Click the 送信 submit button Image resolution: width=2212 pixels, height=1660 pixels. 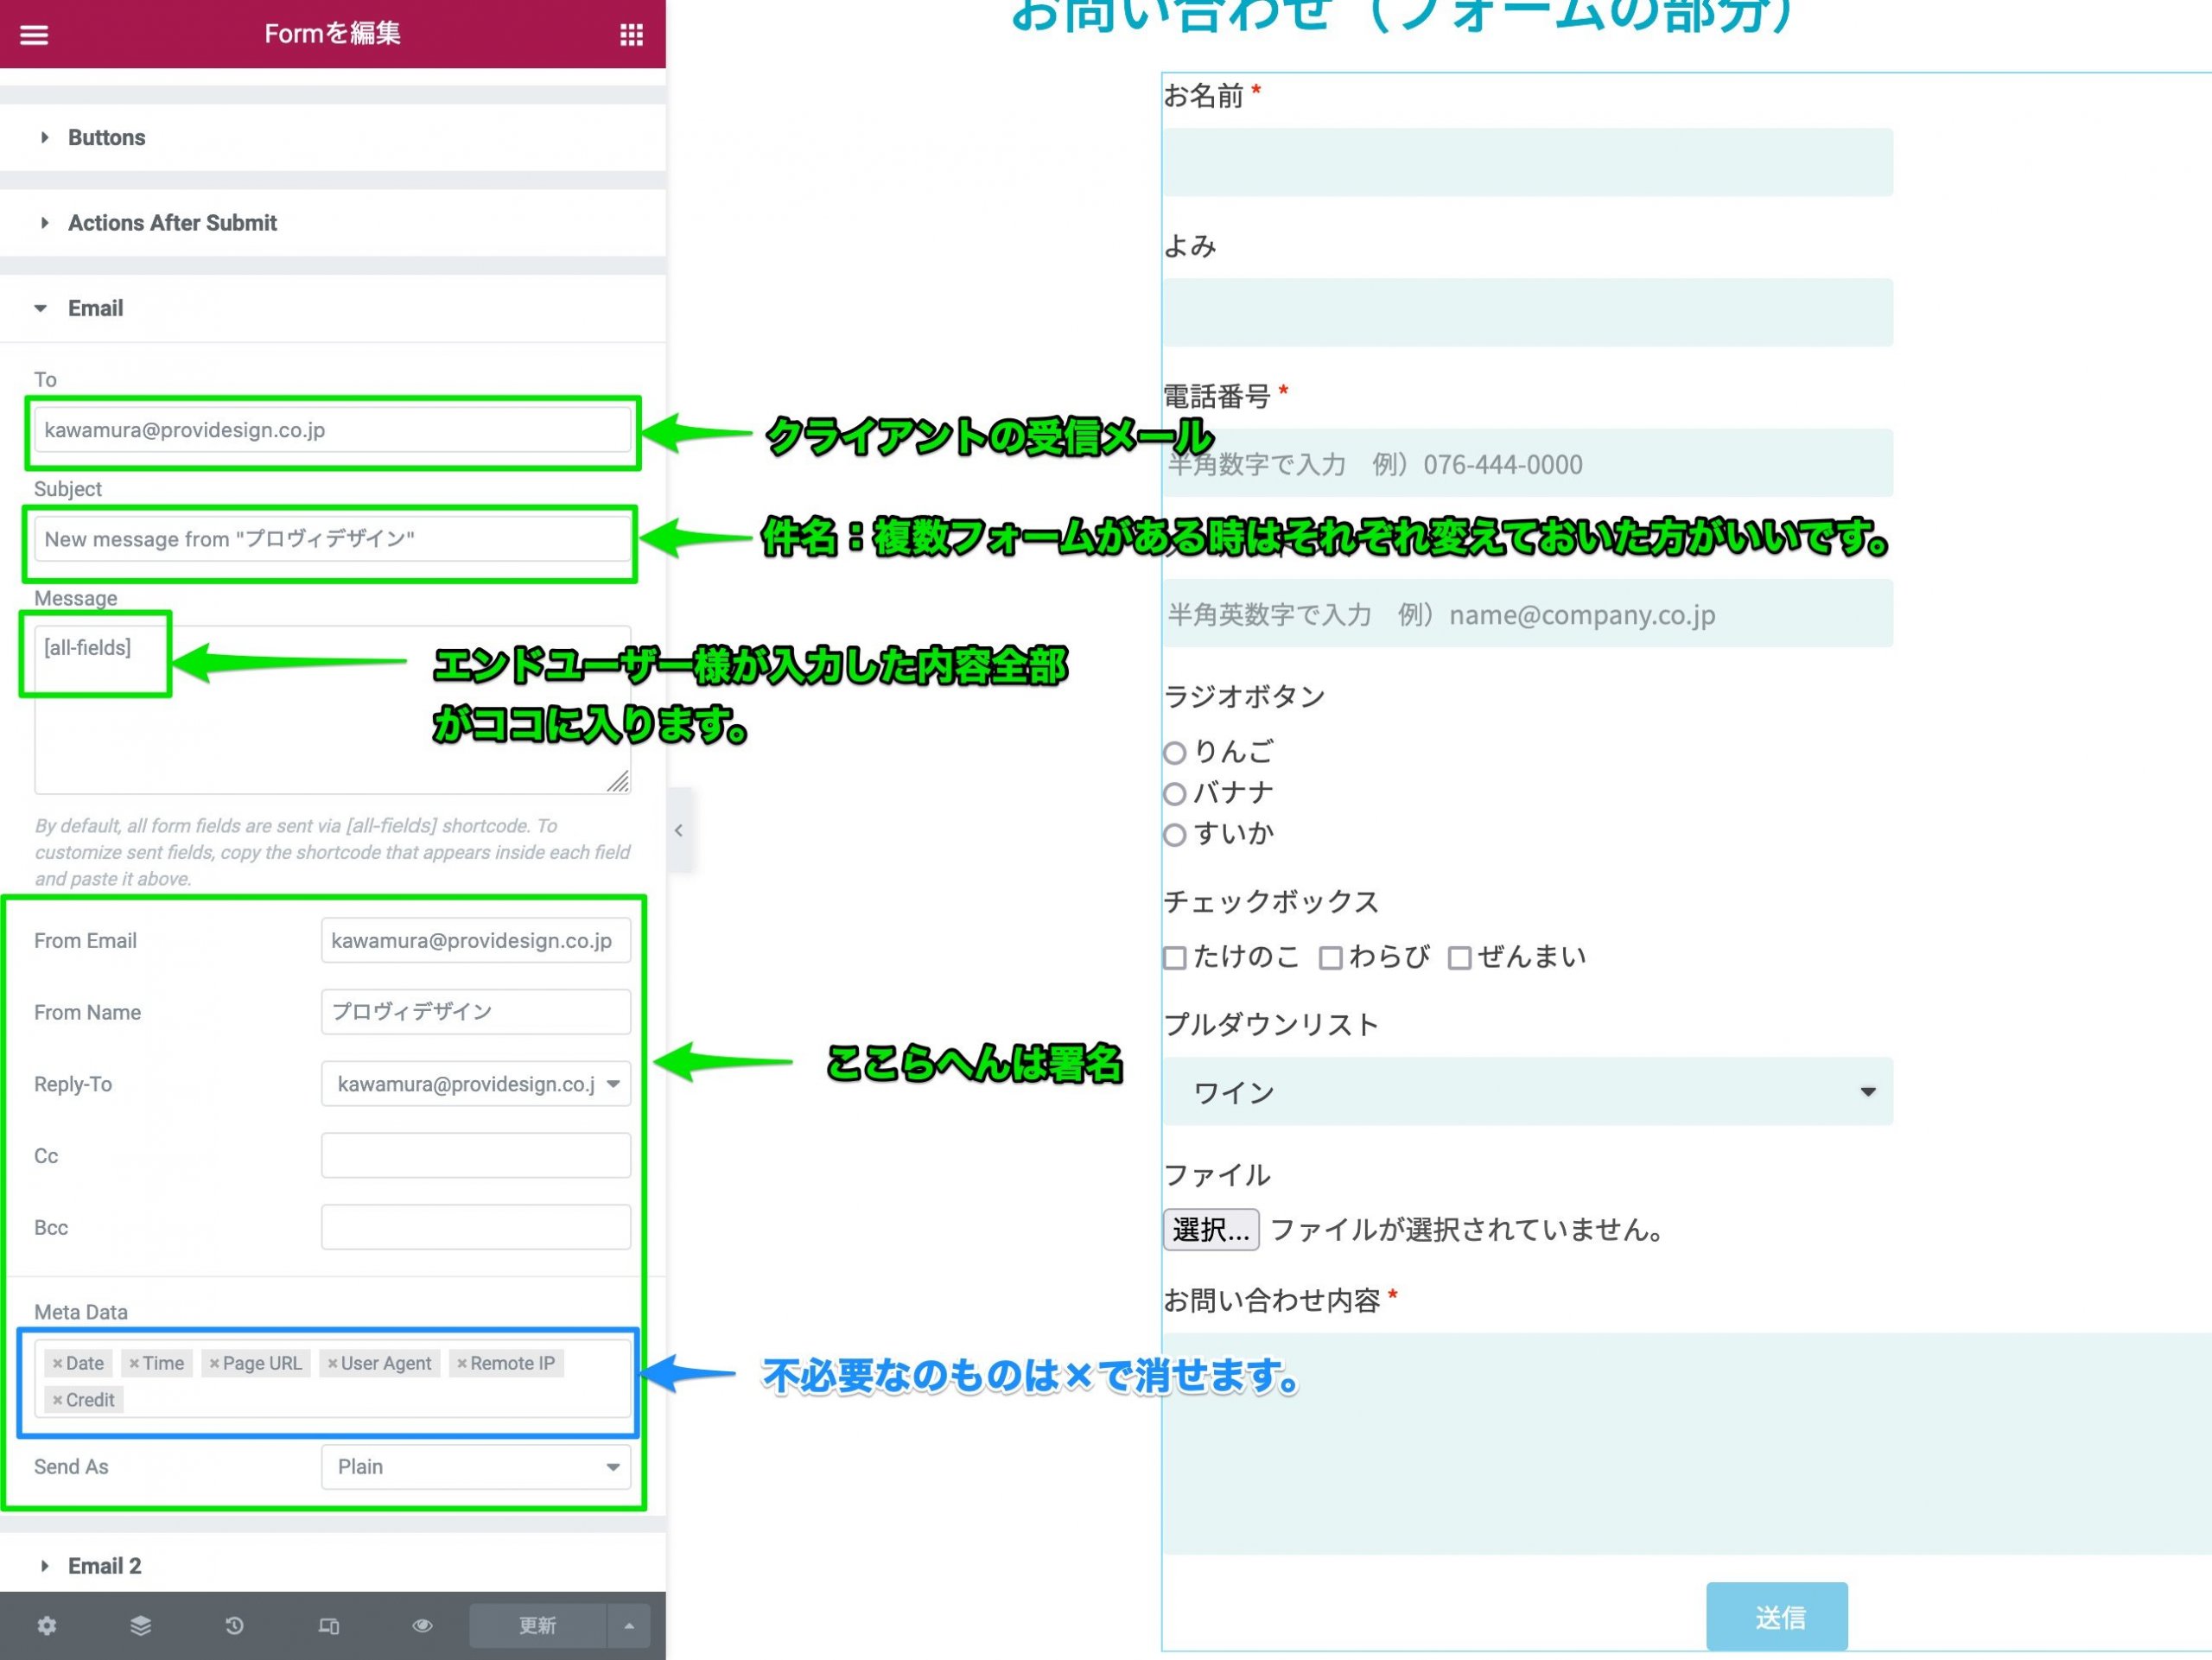pos(1777,1617)
